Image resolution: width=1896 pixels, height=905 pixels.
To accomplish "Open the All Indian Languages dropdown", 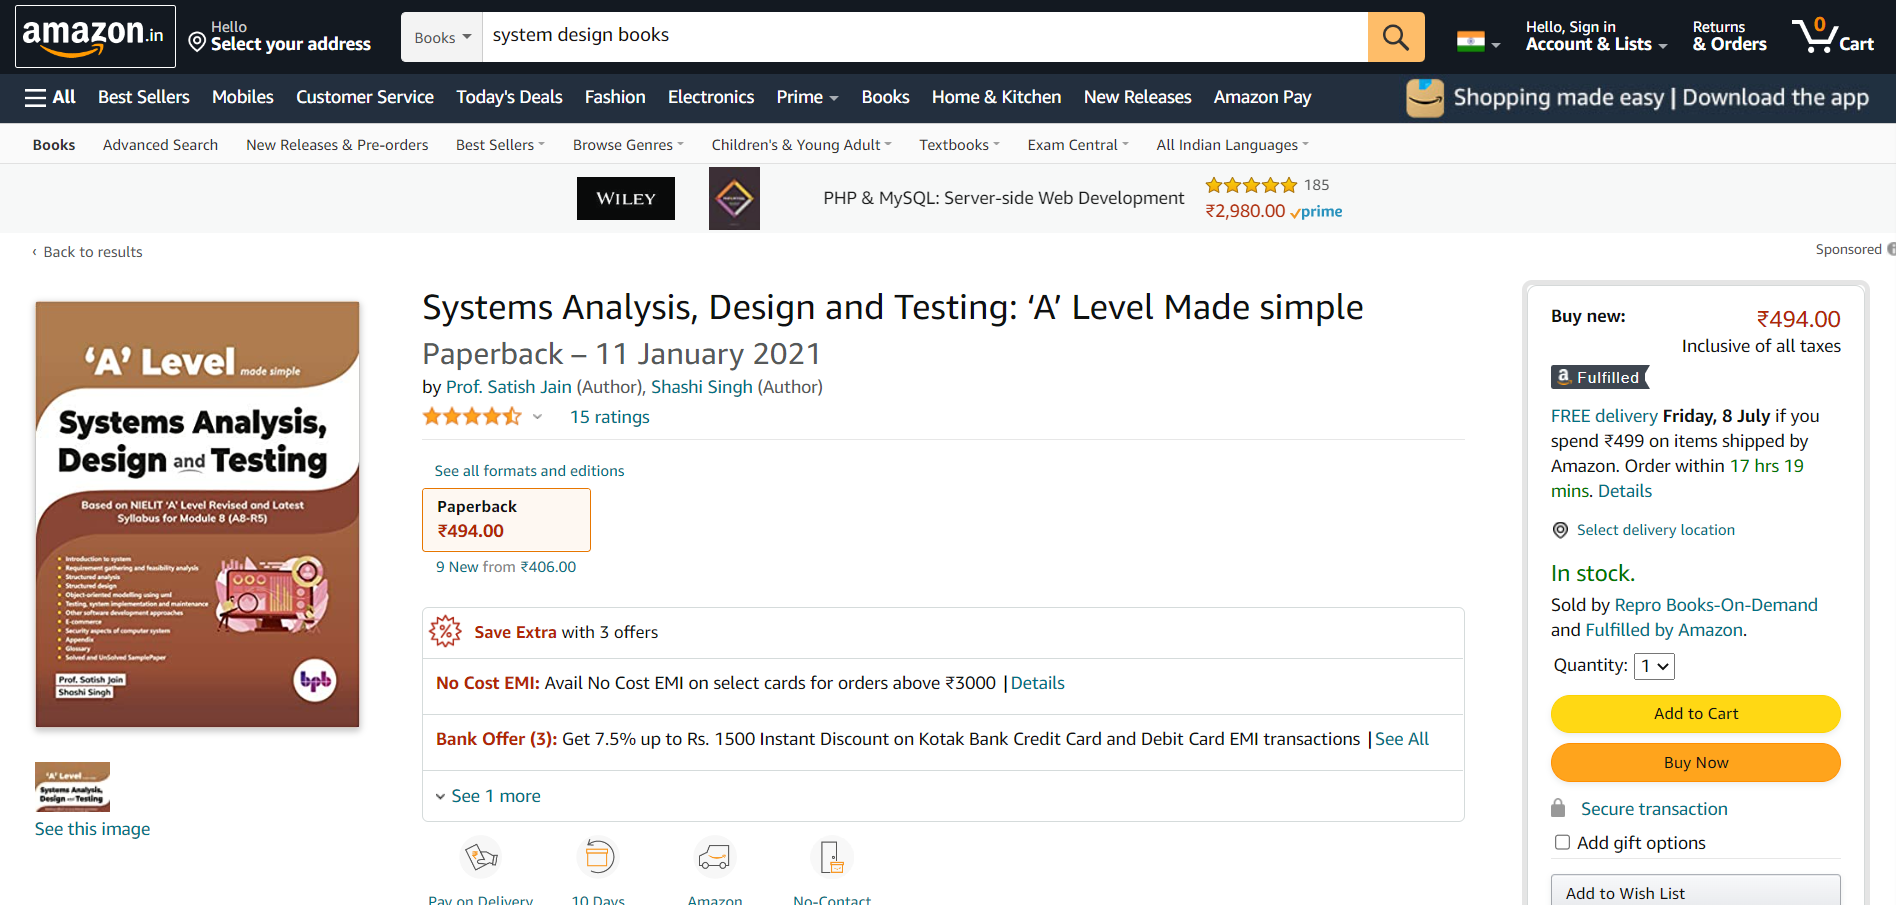I will 1232,145.
